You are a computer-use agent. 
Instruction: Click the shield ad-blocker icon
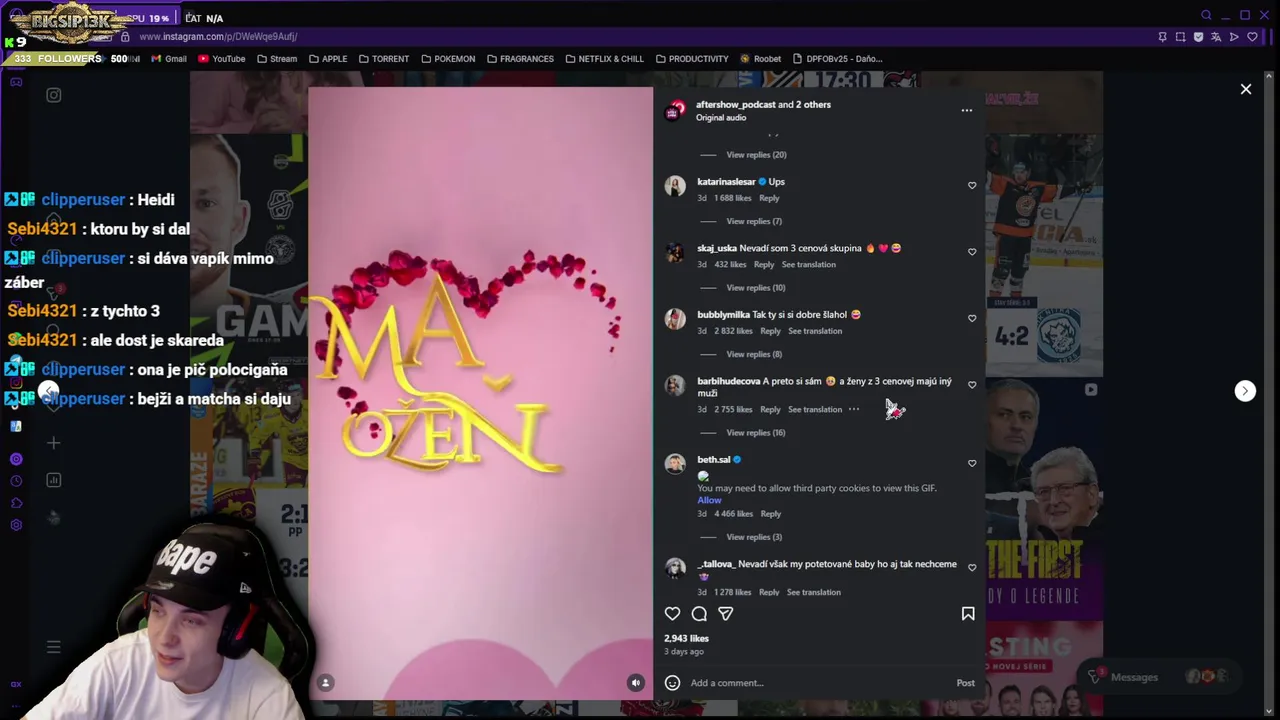point(1198,37)
